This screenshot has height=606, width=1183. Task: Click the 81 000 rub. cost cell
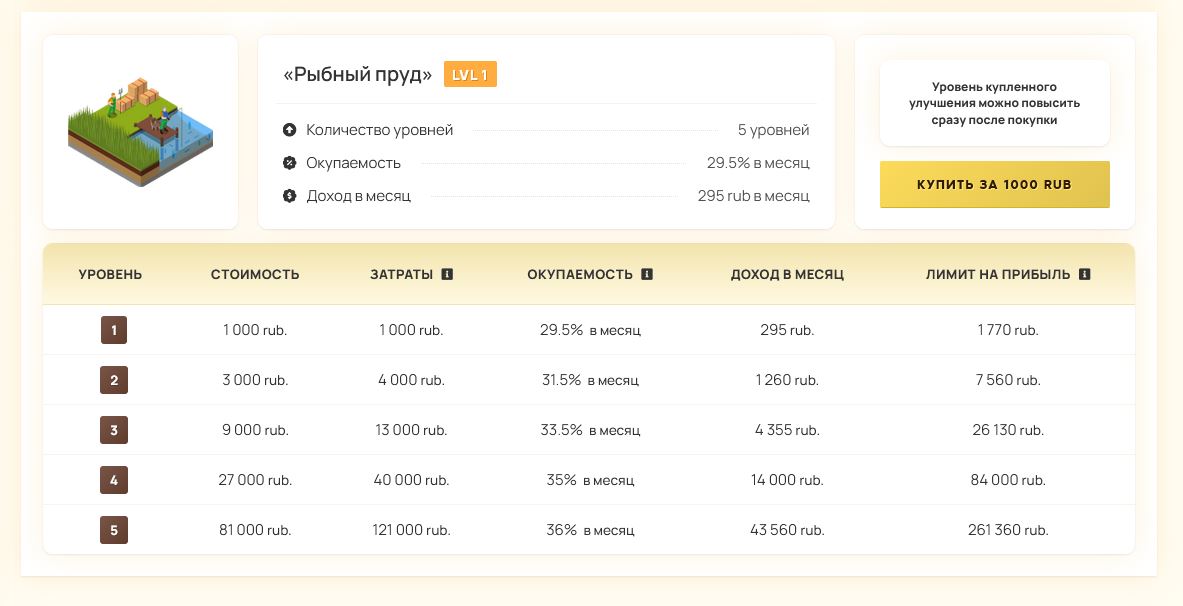click(x=255, y=530)
